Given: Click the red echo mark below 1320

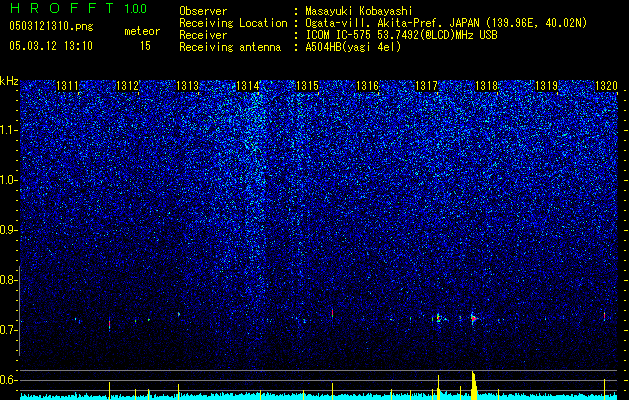Looking at the screenshot, I should point(604,316).
